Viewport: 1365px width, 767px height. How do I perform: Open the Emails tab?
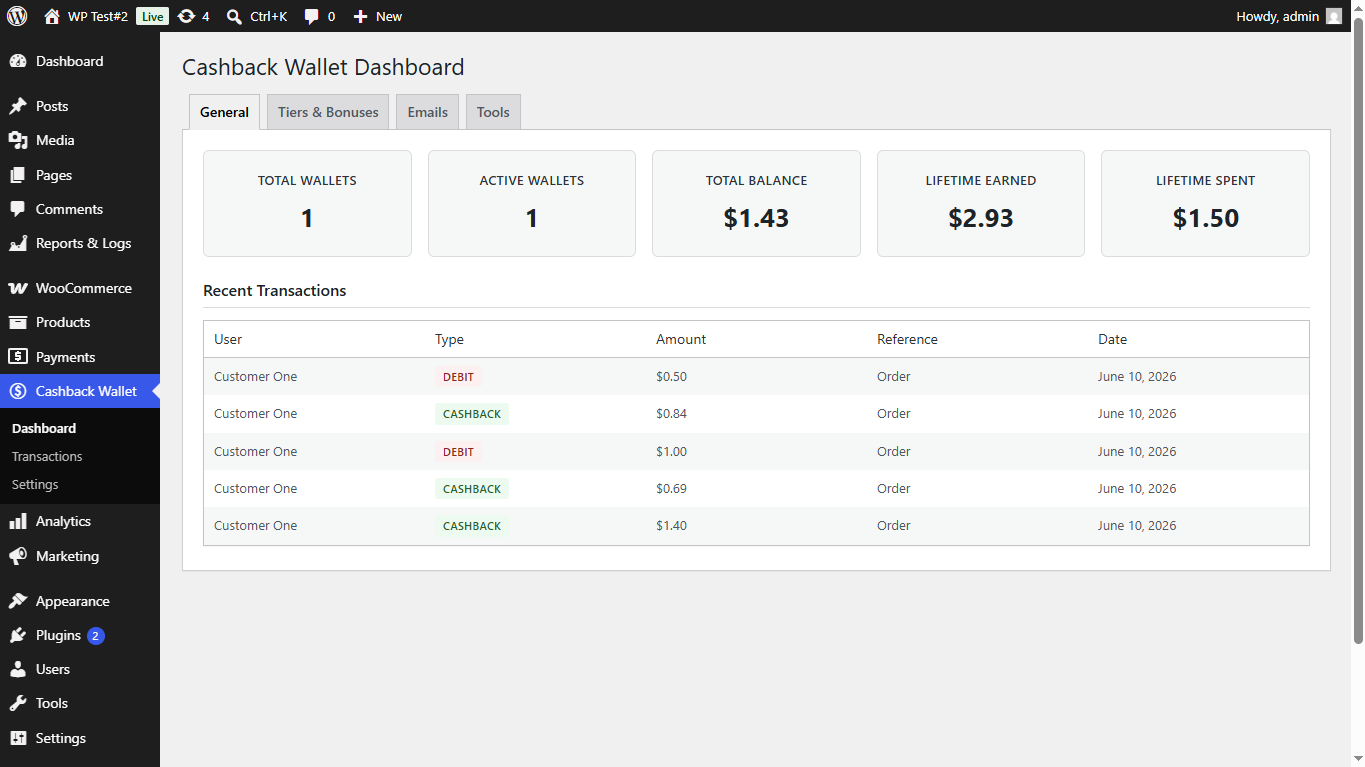coord(427,112)
